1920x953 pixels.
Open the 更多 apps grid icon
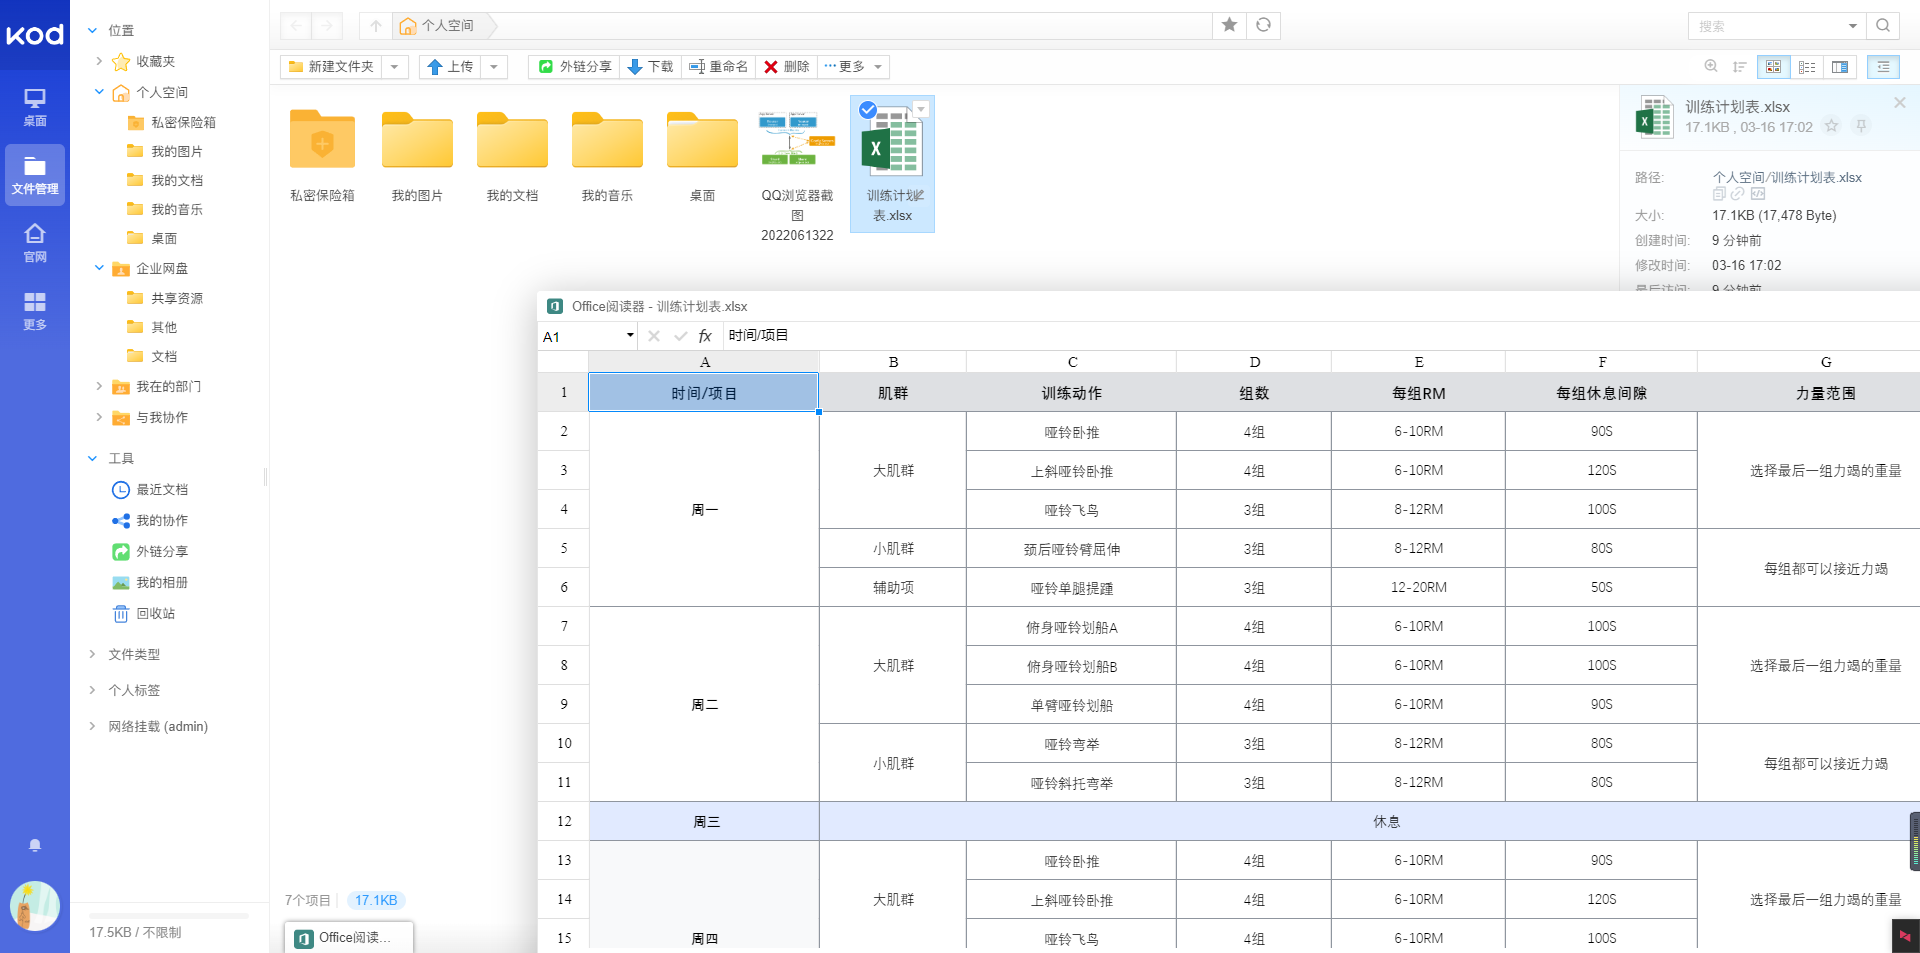(x=35, y=311)
